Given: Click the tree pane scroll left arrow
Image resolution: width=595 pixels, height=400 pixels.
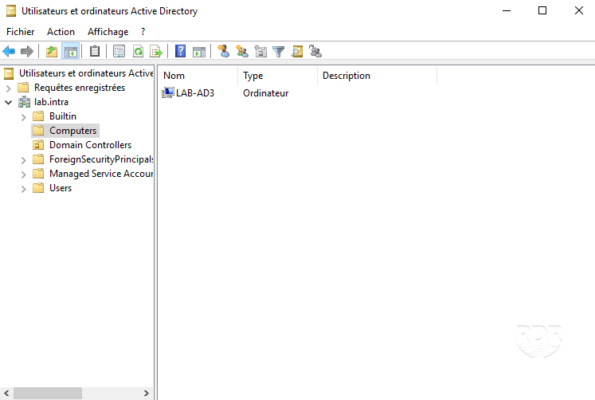Looking at the screenshot, I should click(x=6, y=393).
